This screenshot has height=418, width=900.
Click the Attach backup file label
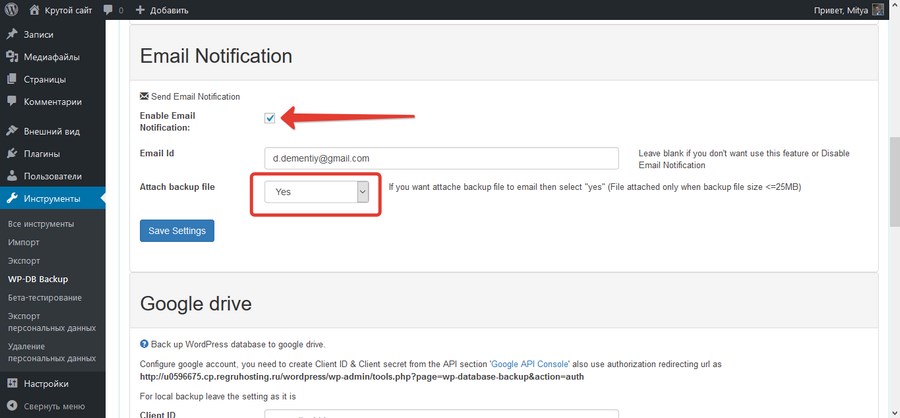click(177, 187)
